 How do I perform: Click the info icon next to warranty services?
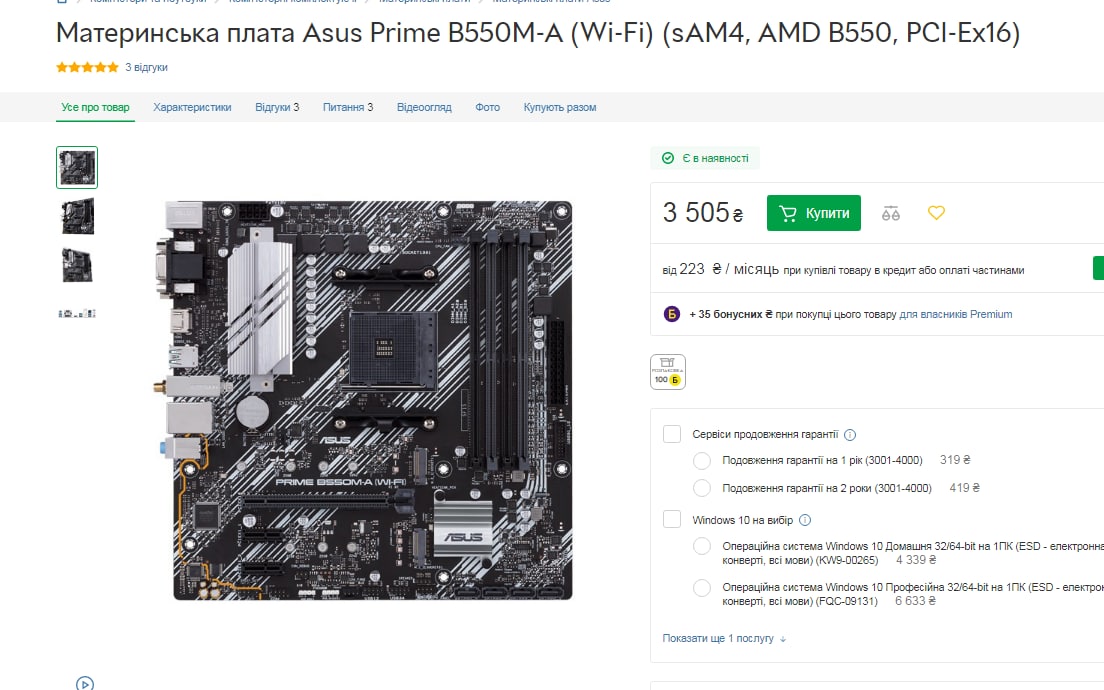pyautogui.click(x=850, y=435)
